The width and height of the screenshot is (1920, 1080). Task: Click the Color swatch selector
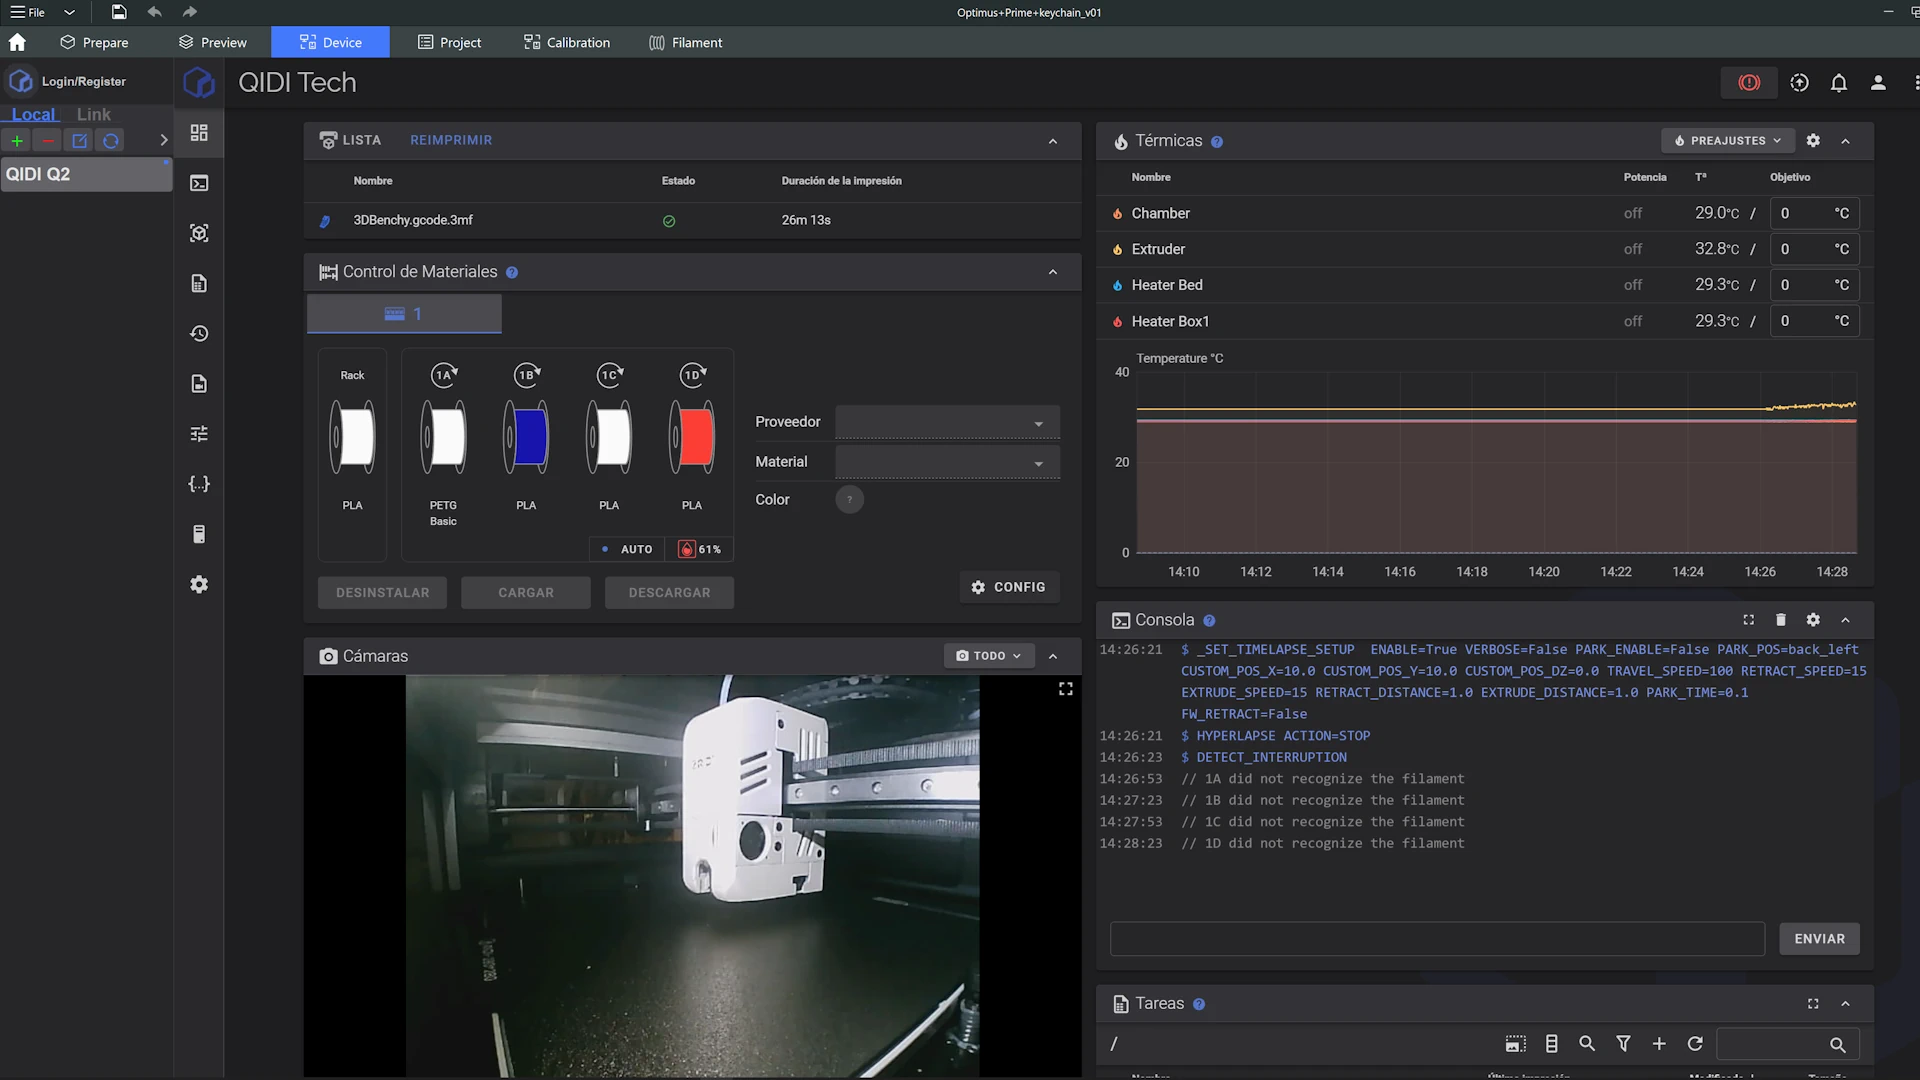click(849, 499)
